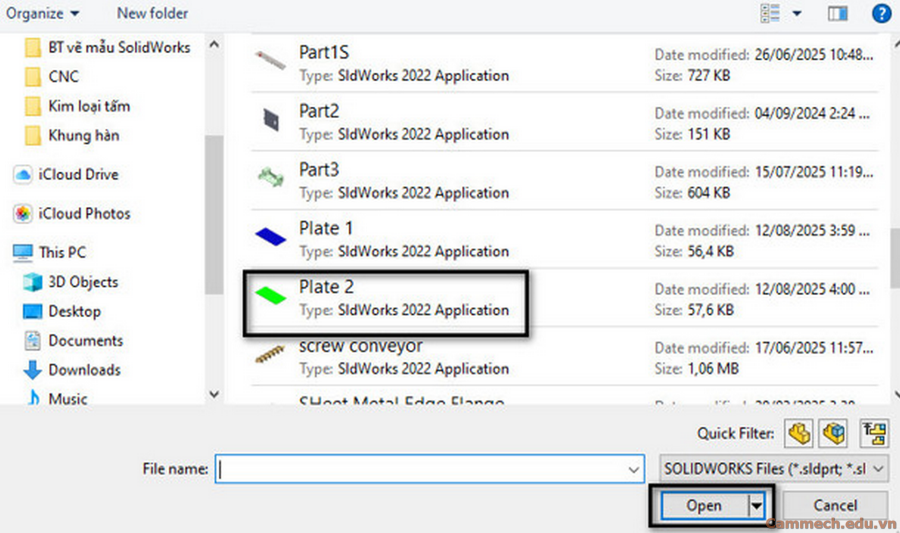Go to the Downloads location

coord(72,370)
